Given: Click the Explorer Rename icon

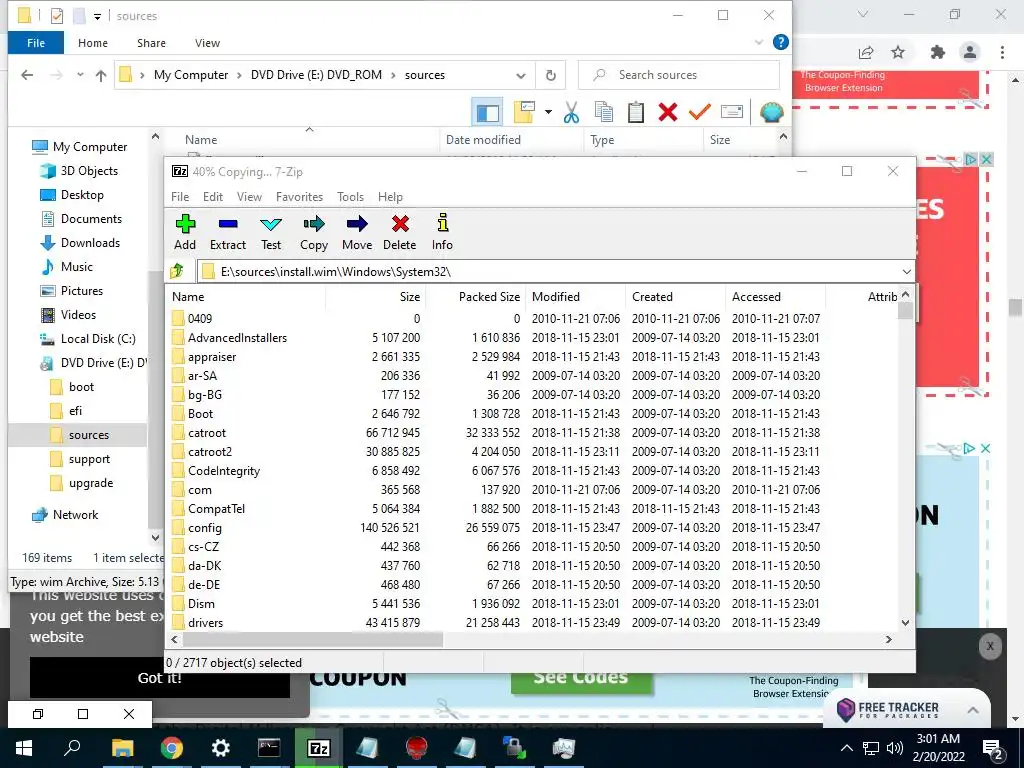Looking at the screenshot, I should click(731, 112).
